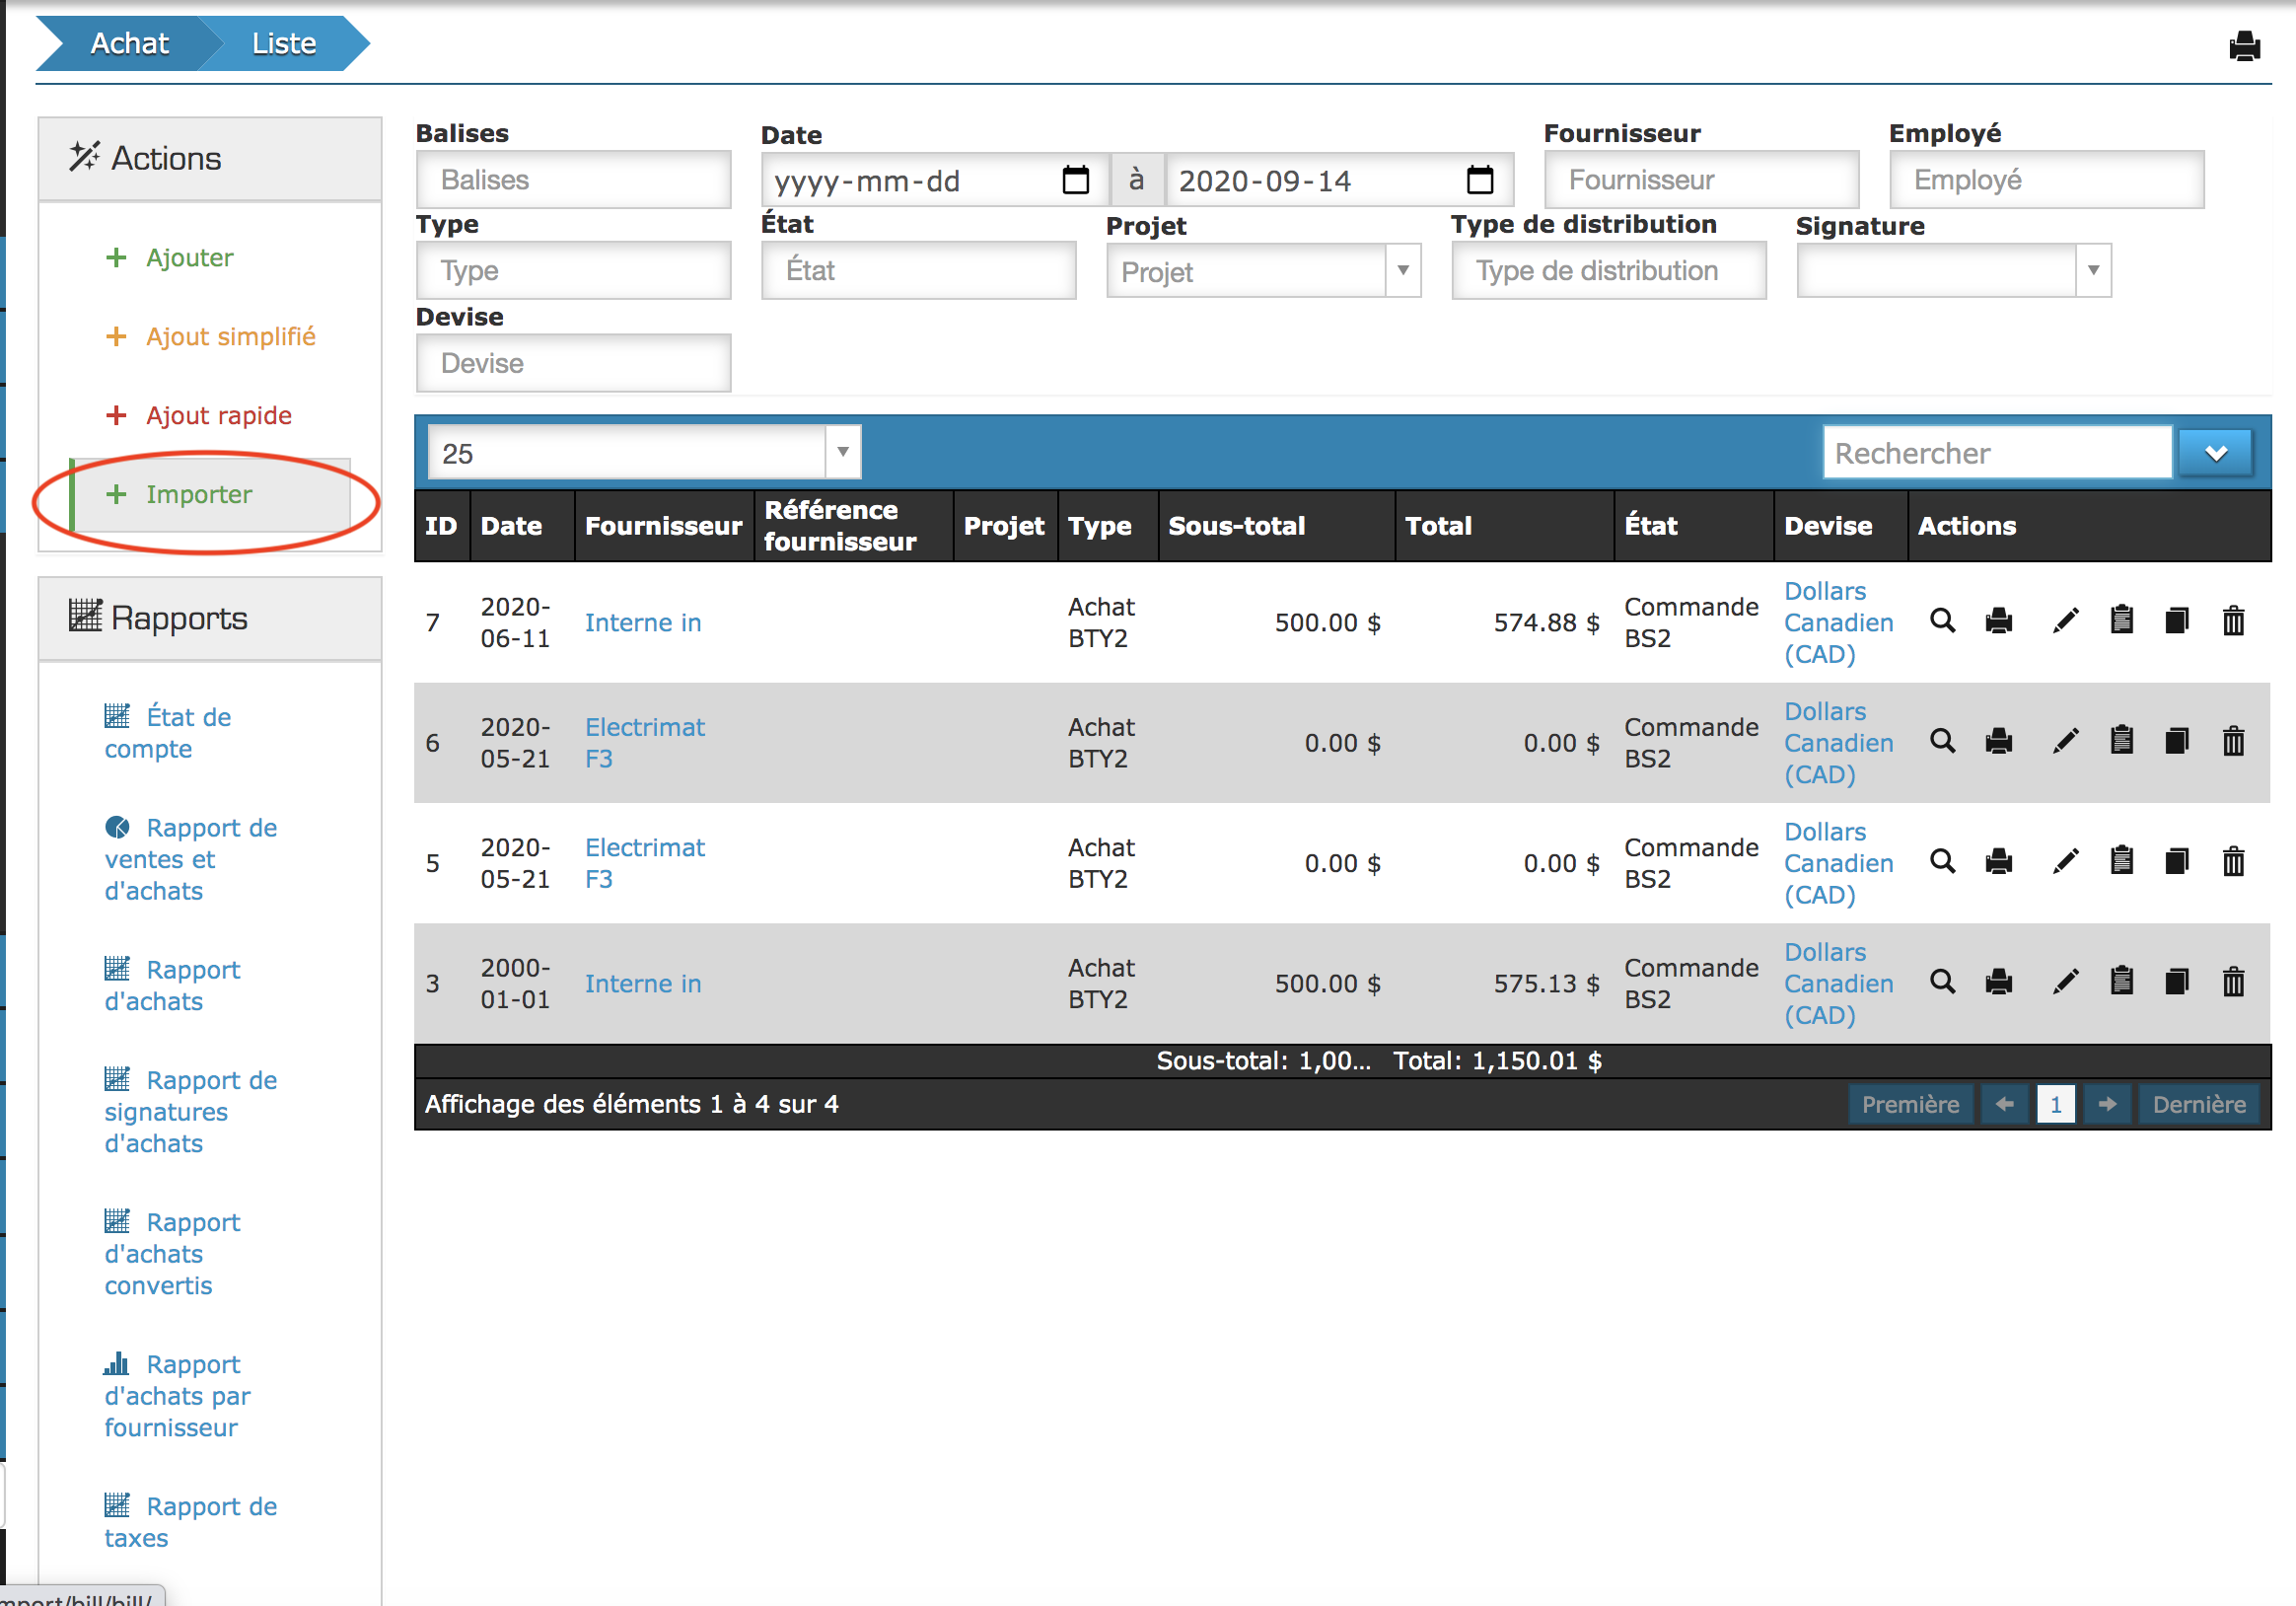This screenshot has height=1606, width=2296.
Task: Duplicate purchase ID 7 with copy icon
Action: click(x=2177, y=621)
